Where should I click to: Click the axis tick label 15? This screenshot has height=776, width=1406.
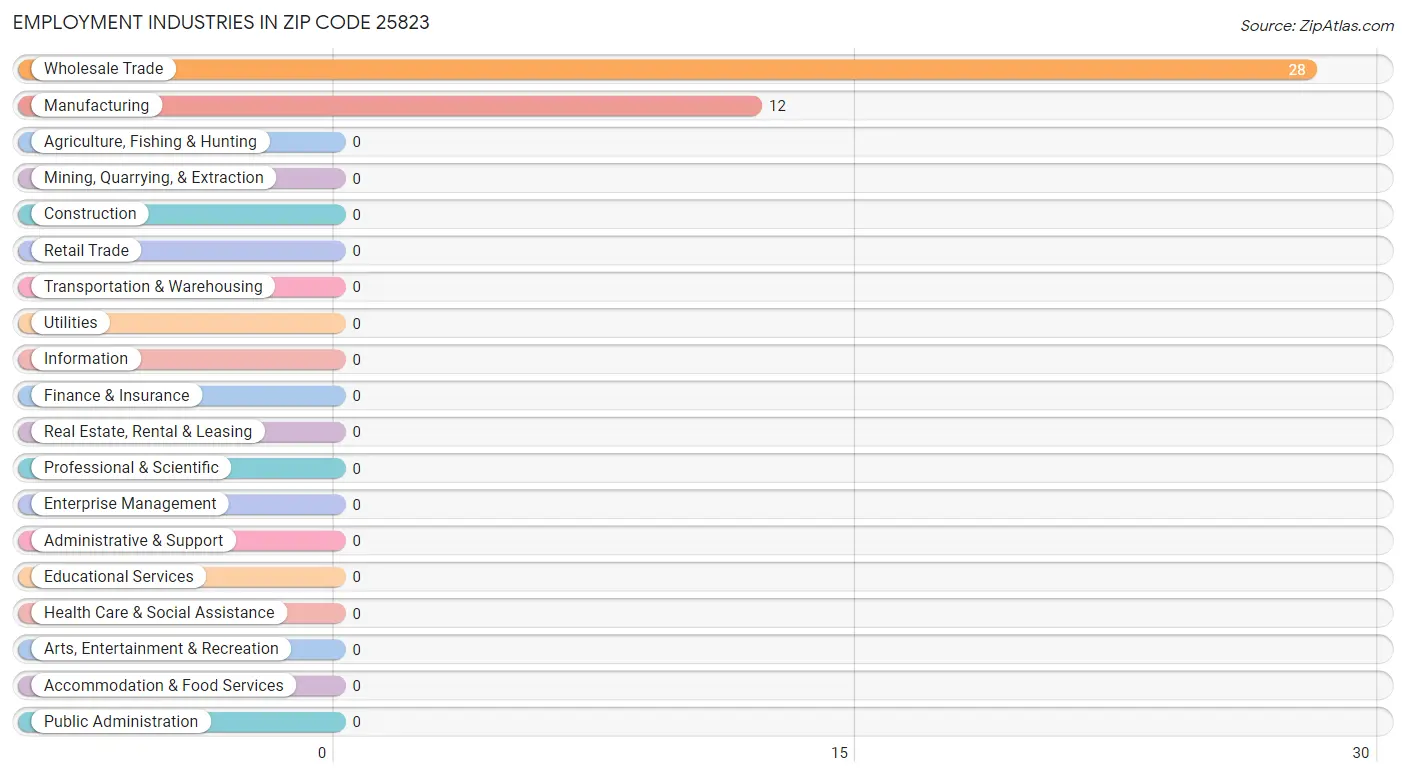pos(839,753)
